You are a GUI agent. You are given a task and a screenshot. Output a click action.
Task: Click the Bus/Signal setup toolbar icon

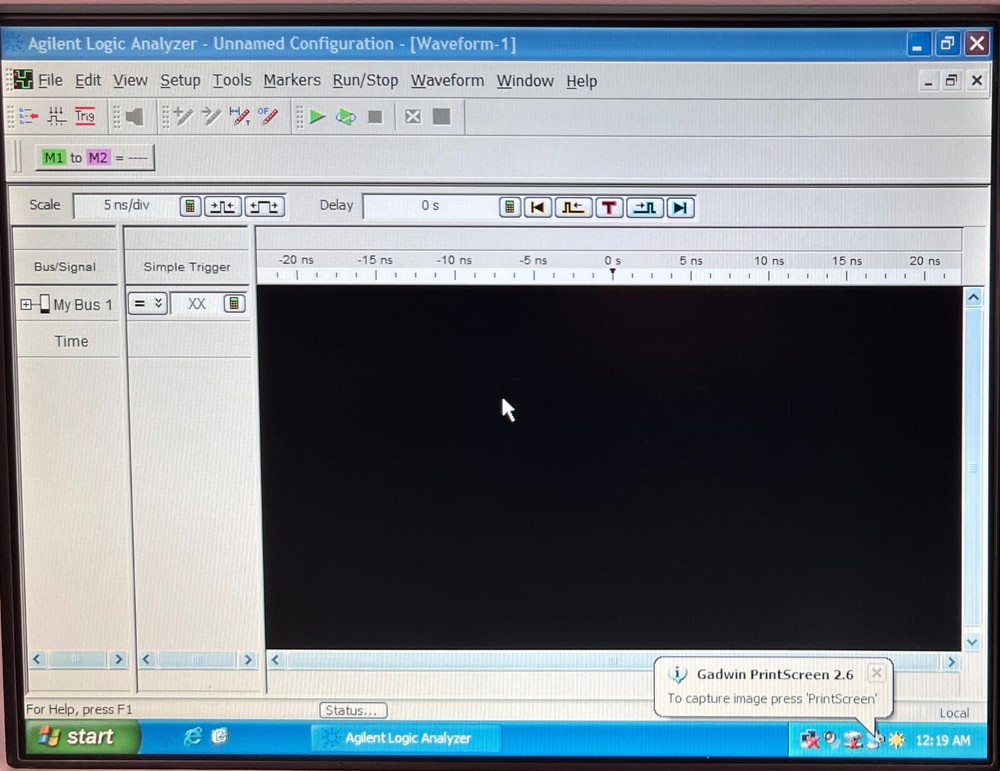29,117
